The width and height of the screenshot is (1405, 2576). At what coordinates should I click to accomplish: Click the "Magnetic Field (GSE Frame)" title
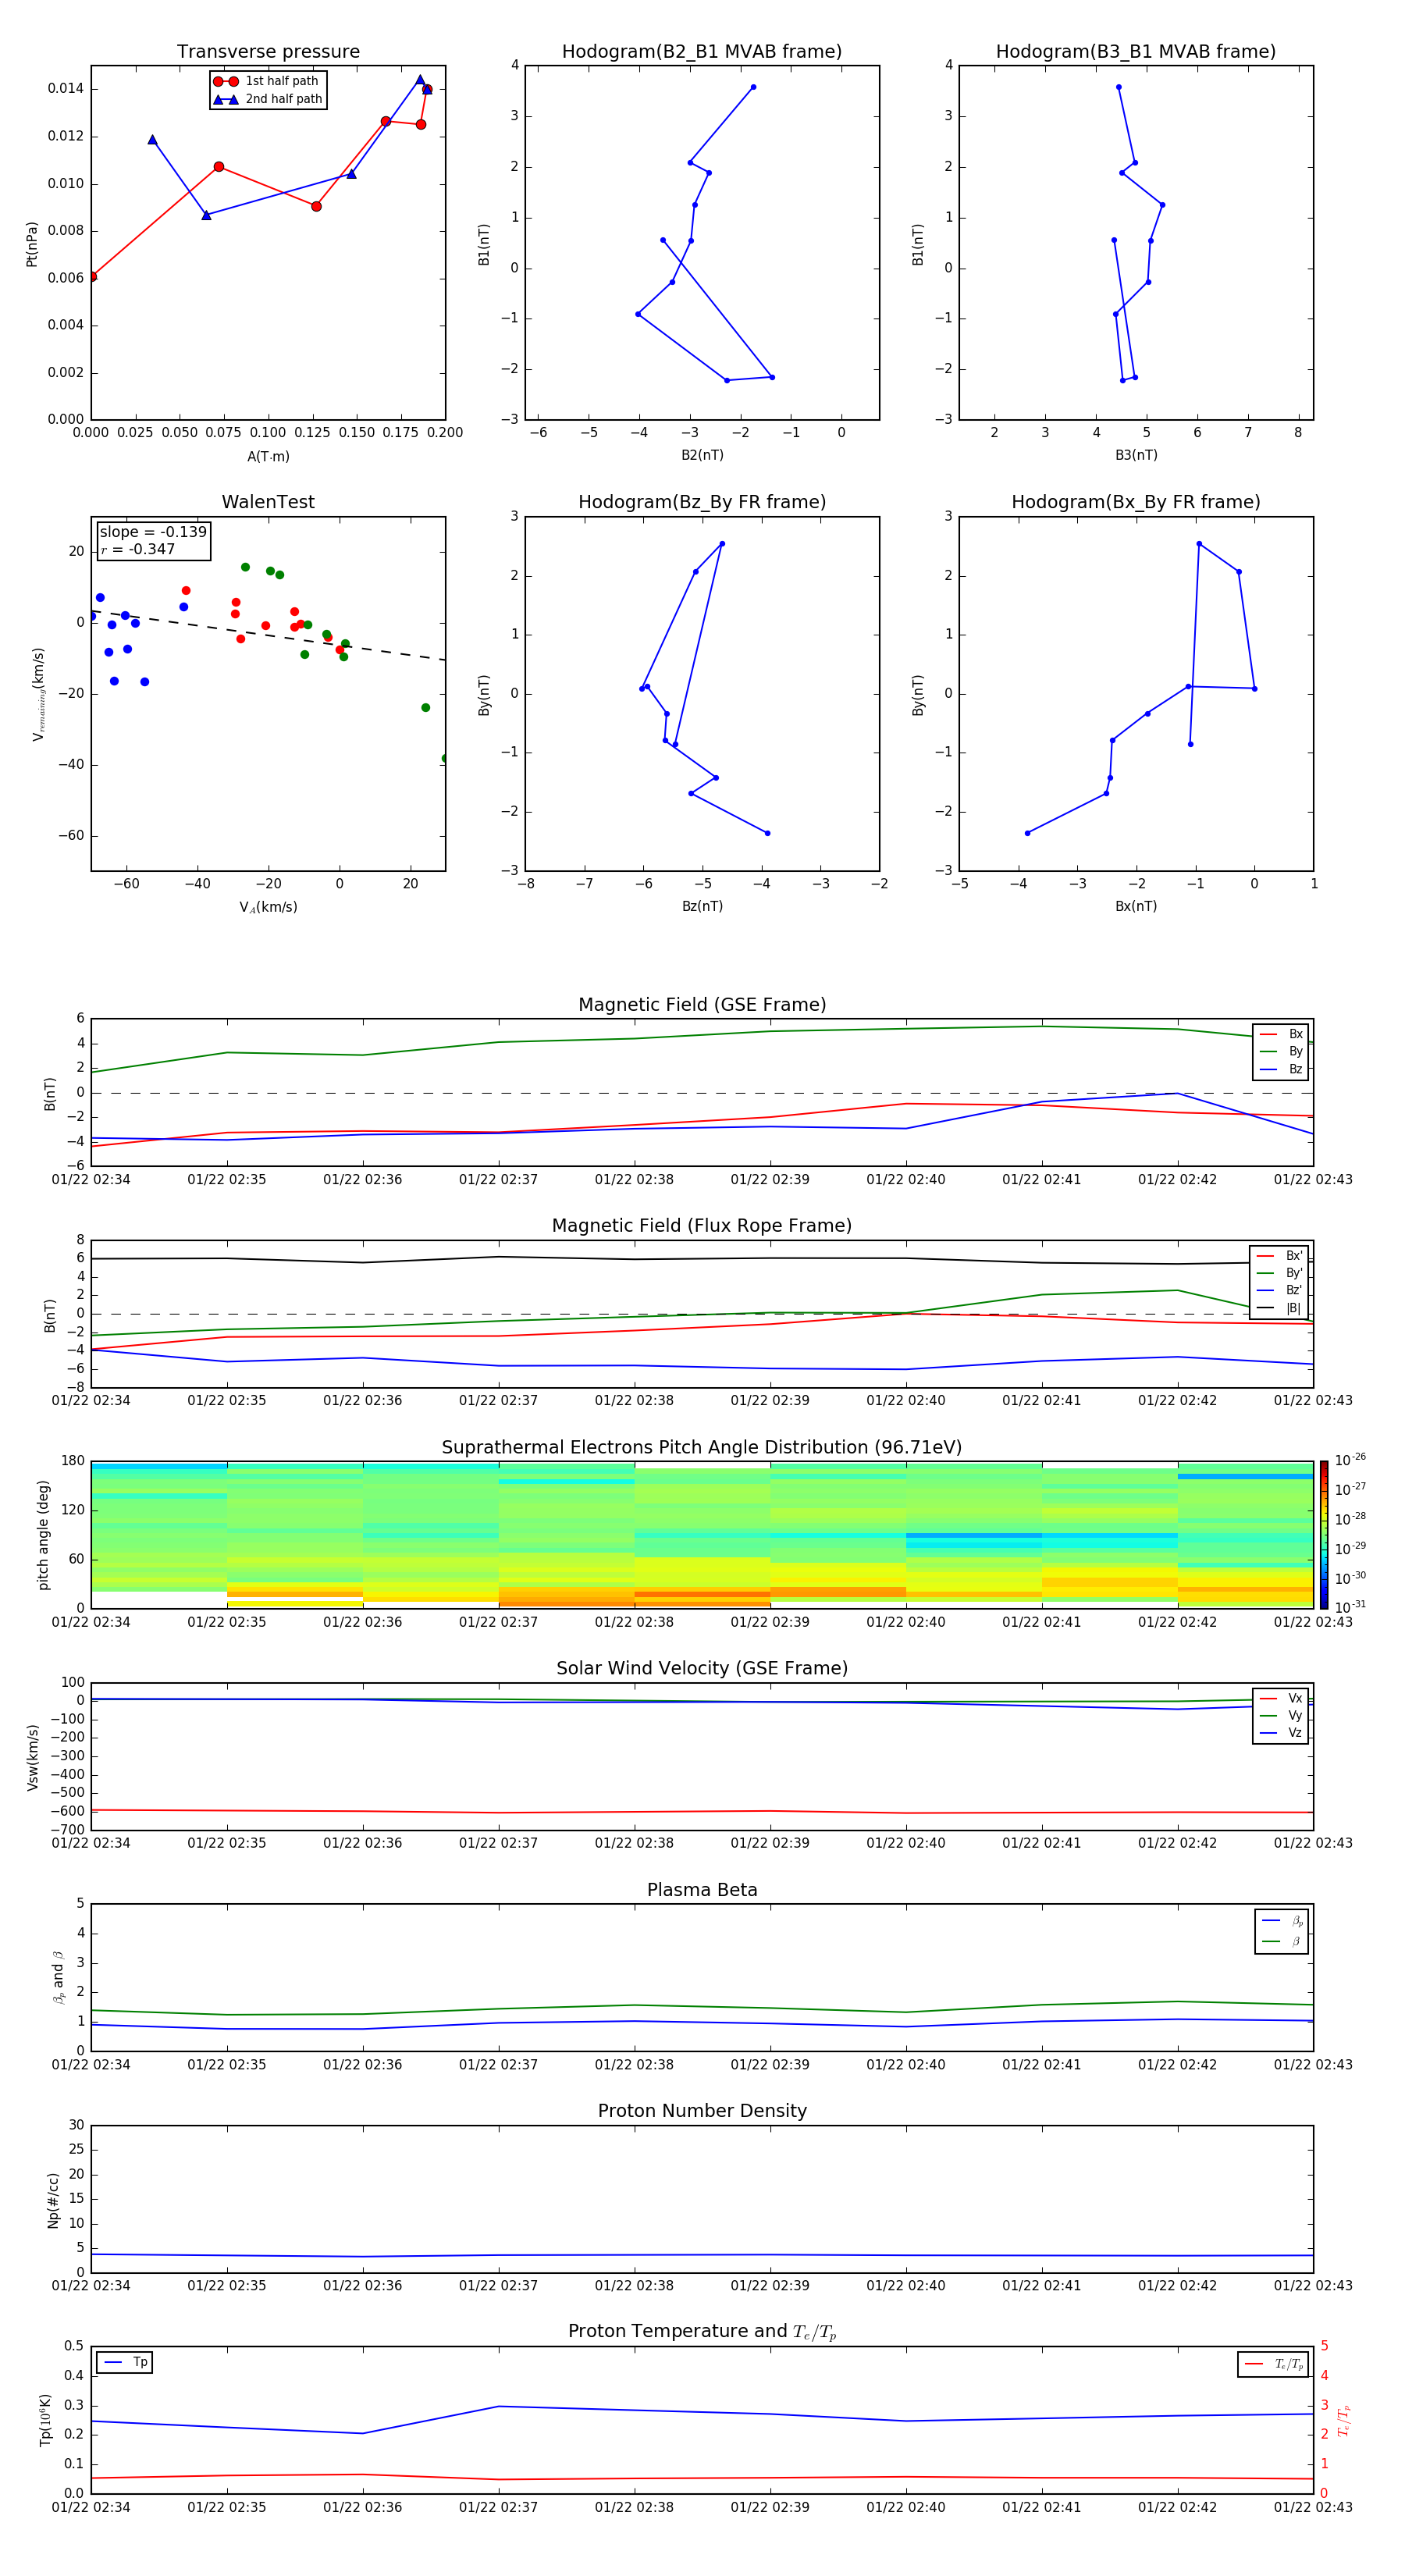(702, 1005)
